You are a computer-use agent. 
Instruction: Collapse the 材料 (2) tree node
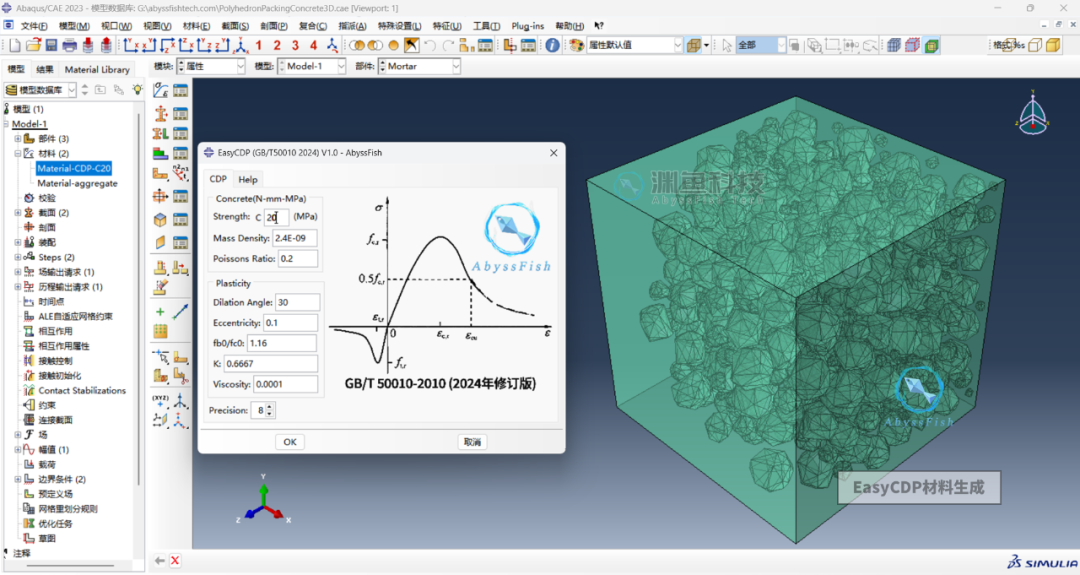click(18, 154)
